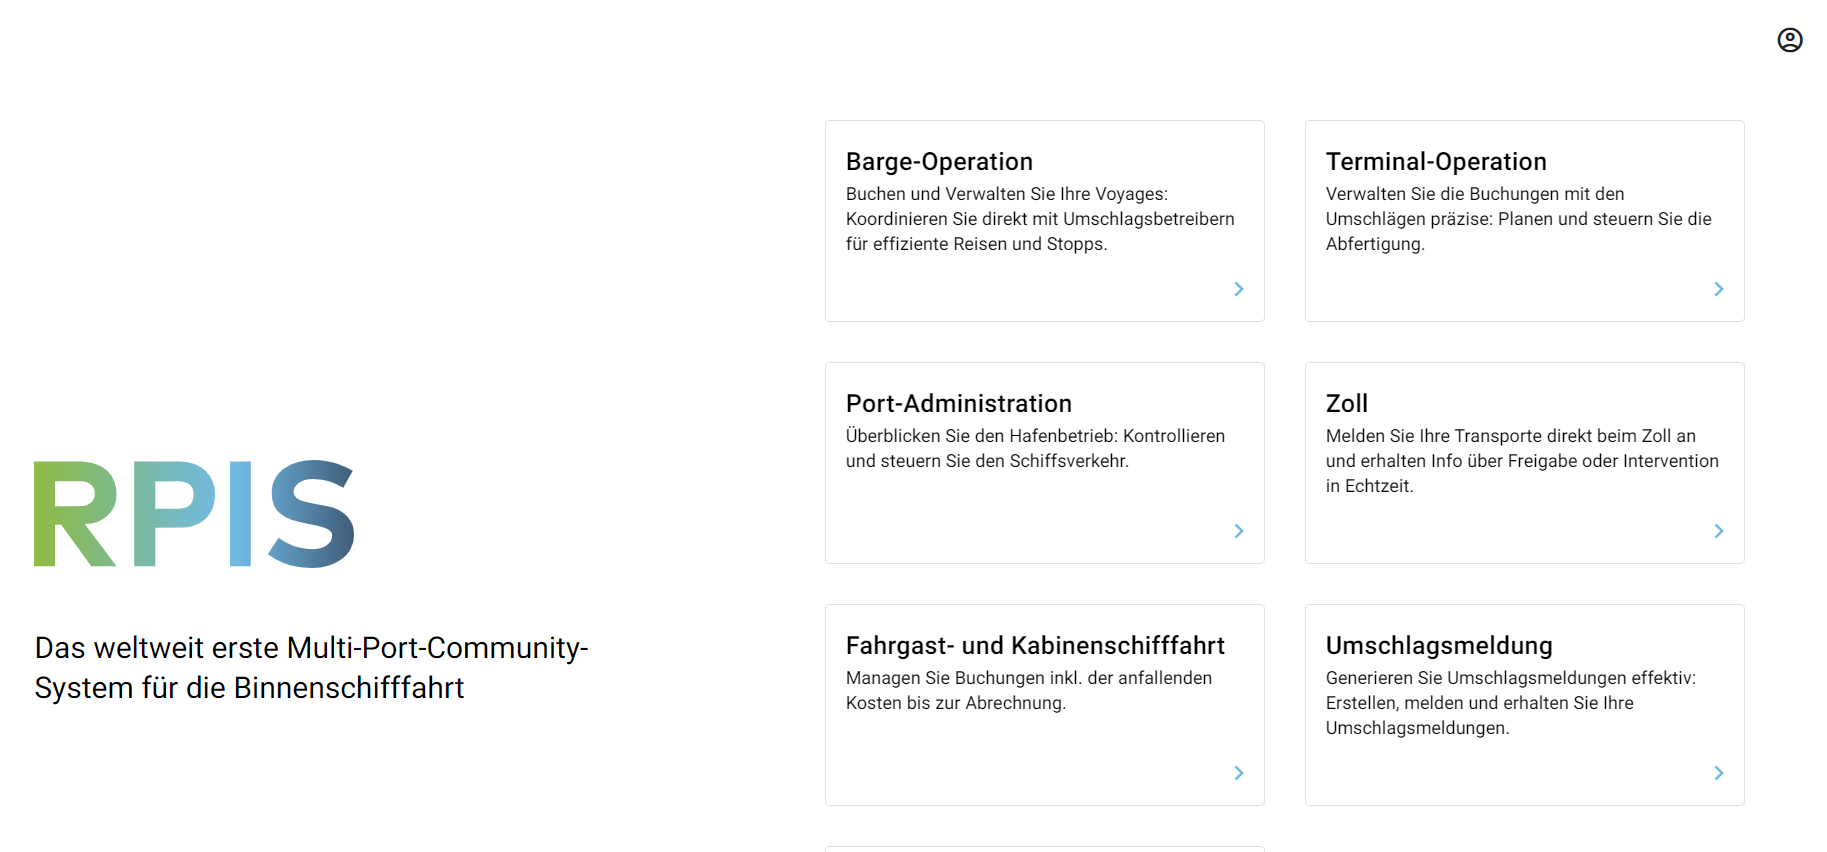Click the Terminal-Operation description text
The height and width of the screenshot is (852, 1827).
point(1518,219)
